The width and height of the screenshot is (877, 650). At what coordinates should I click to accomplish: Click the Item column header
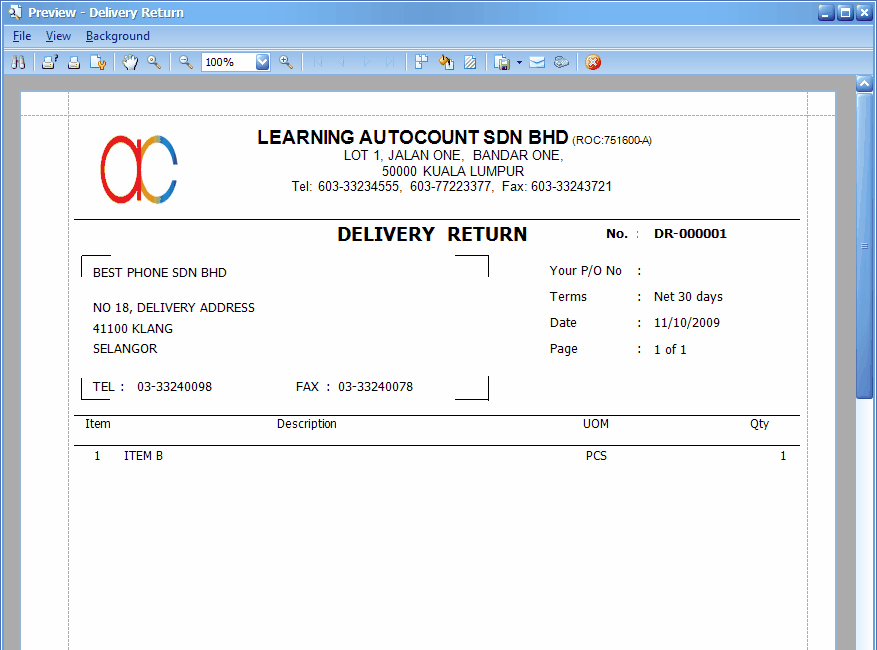(98, 424)
